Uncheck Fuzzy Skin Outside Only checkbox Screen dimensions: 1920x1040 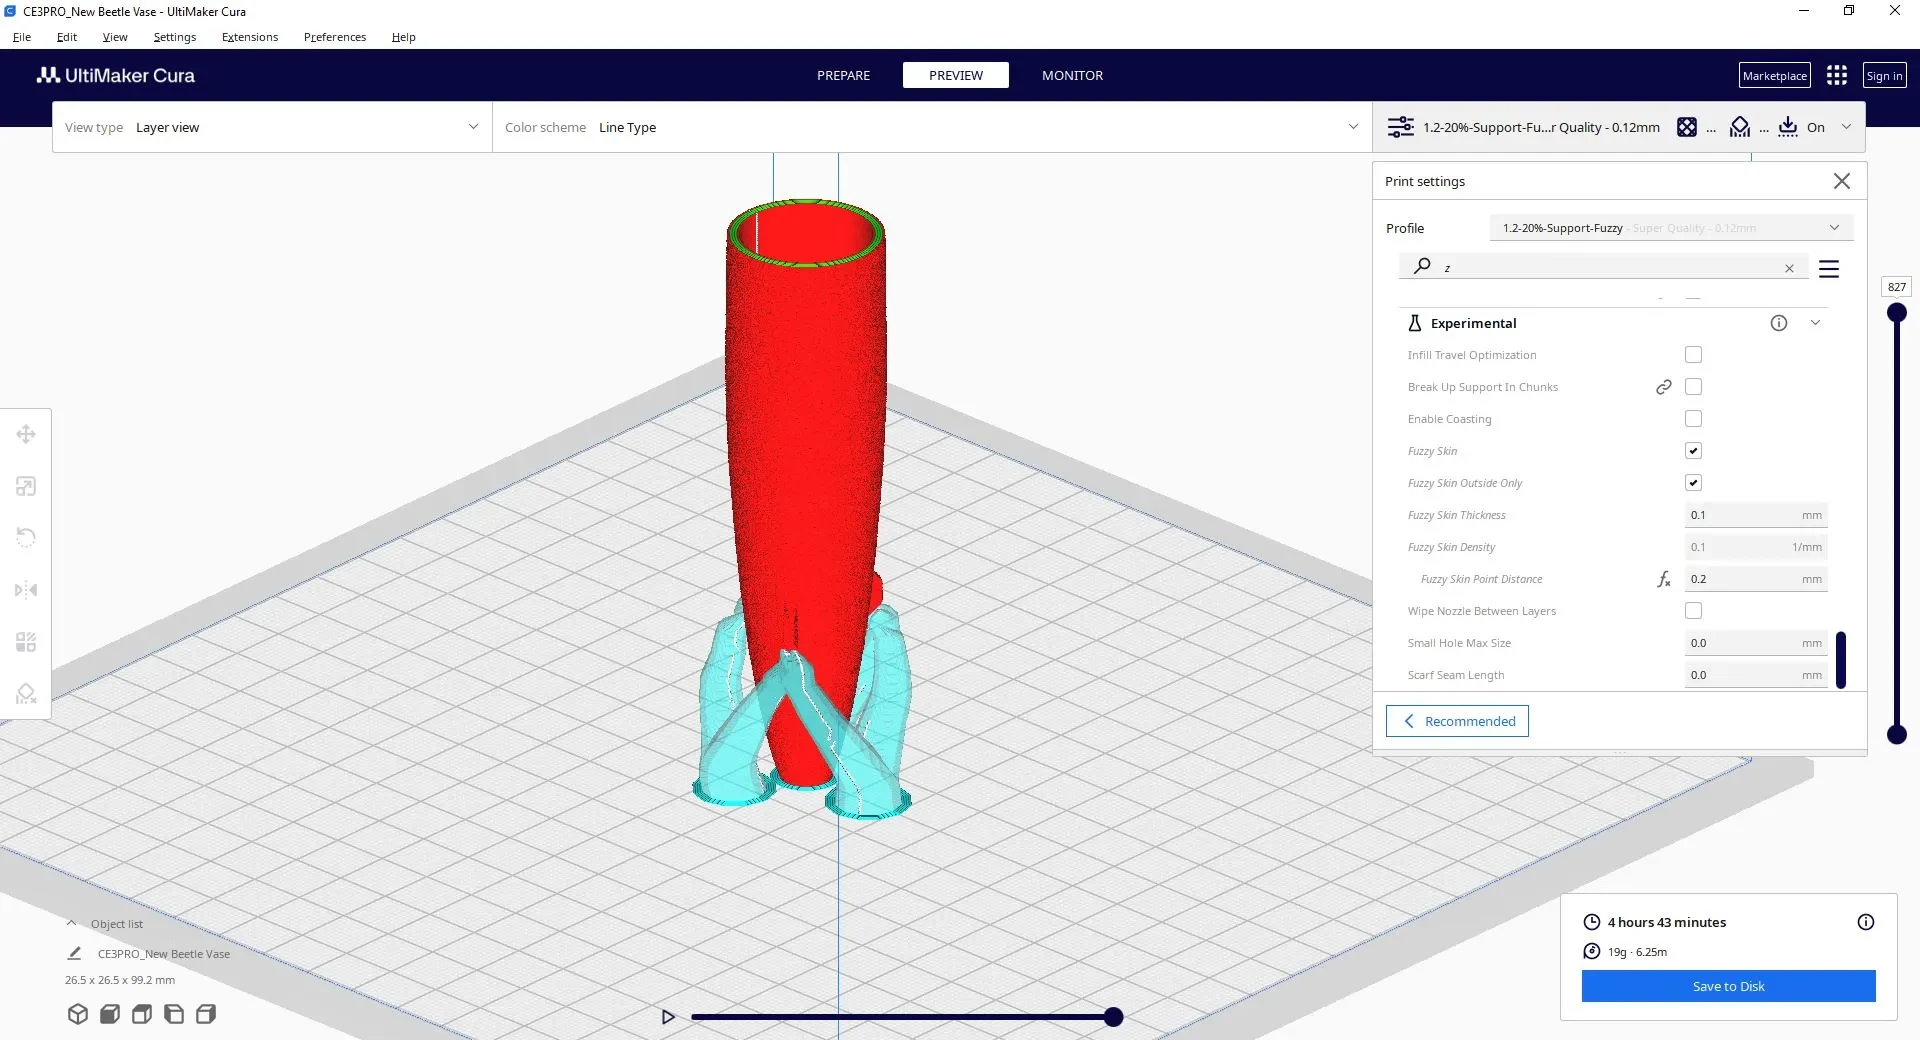tap(1693, 483)
